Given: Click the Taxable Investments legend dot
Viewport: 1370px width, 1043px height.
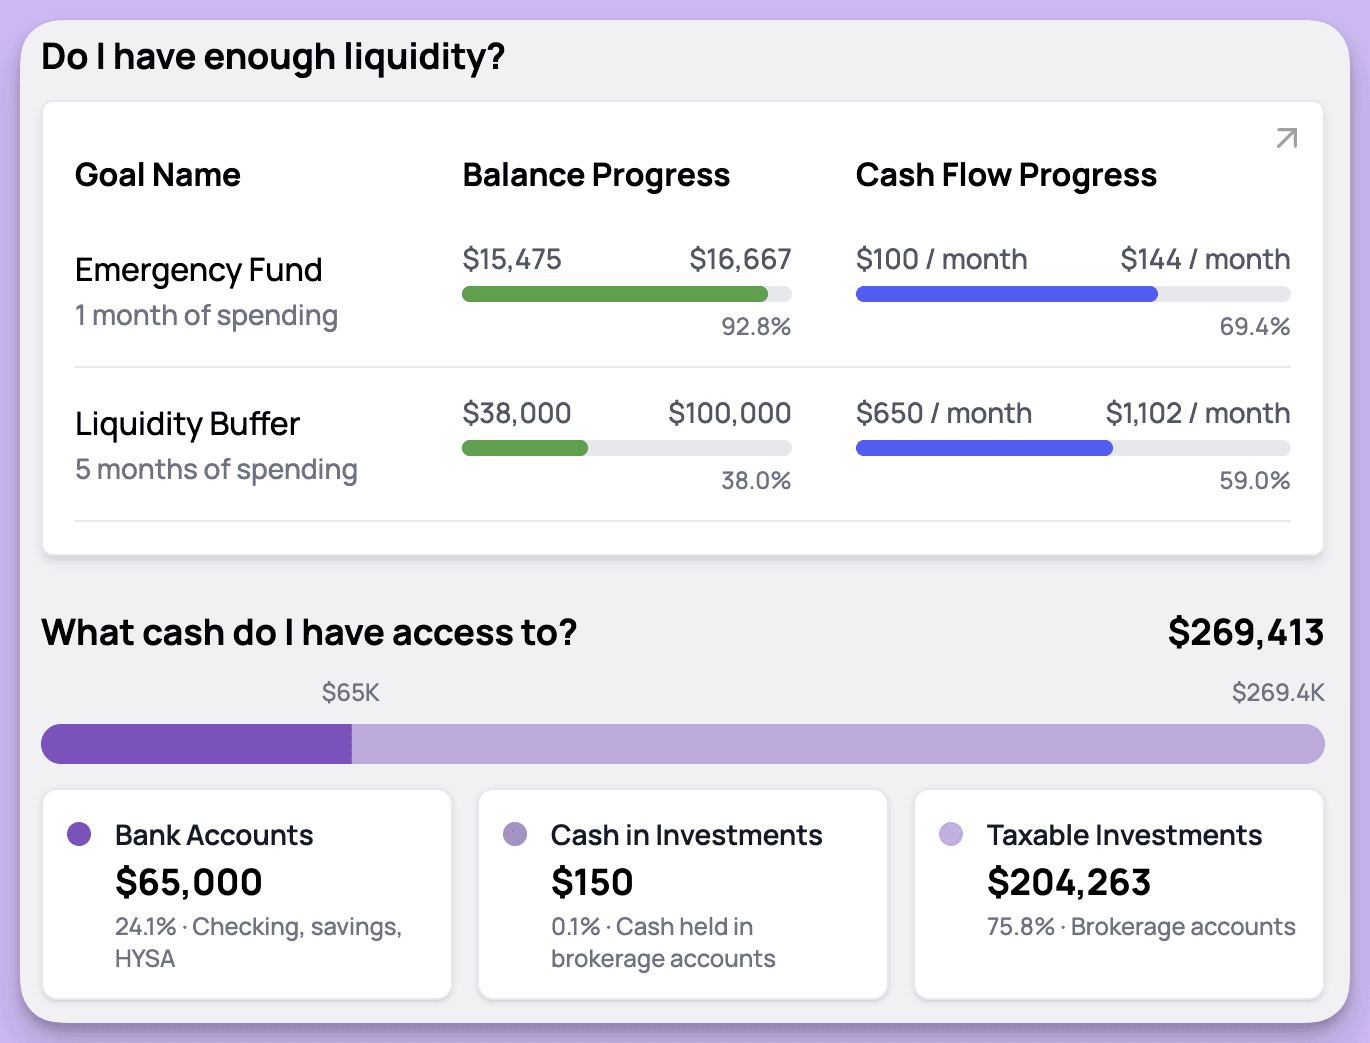Looking at the screenshot, I should (951, 834).
